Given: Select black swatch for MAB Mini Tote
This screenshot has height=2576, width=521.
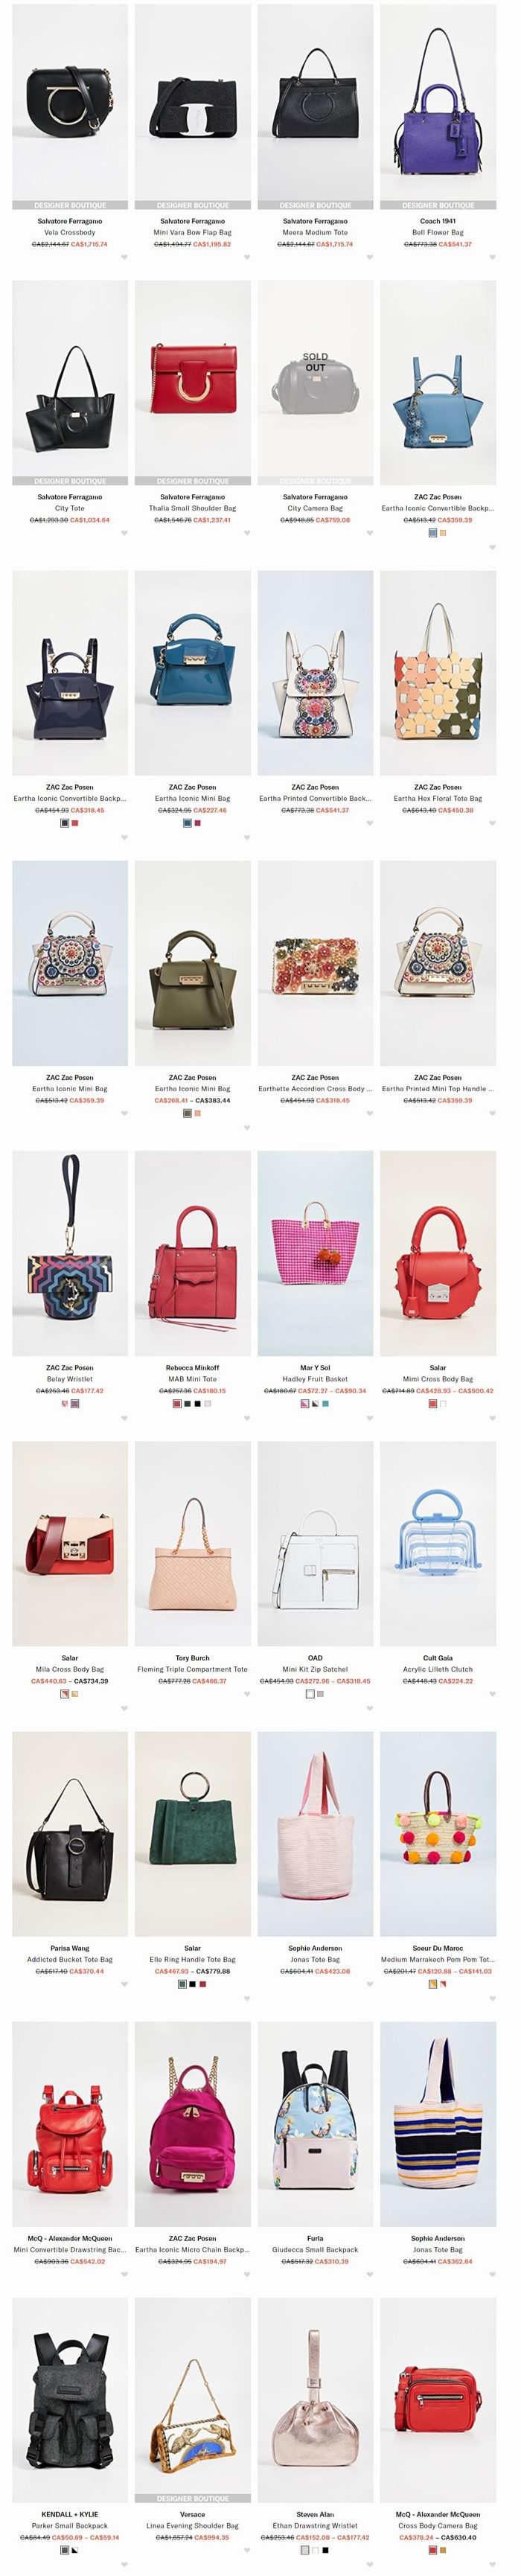Looking at the screenshot, I should tap(198, 1403).
